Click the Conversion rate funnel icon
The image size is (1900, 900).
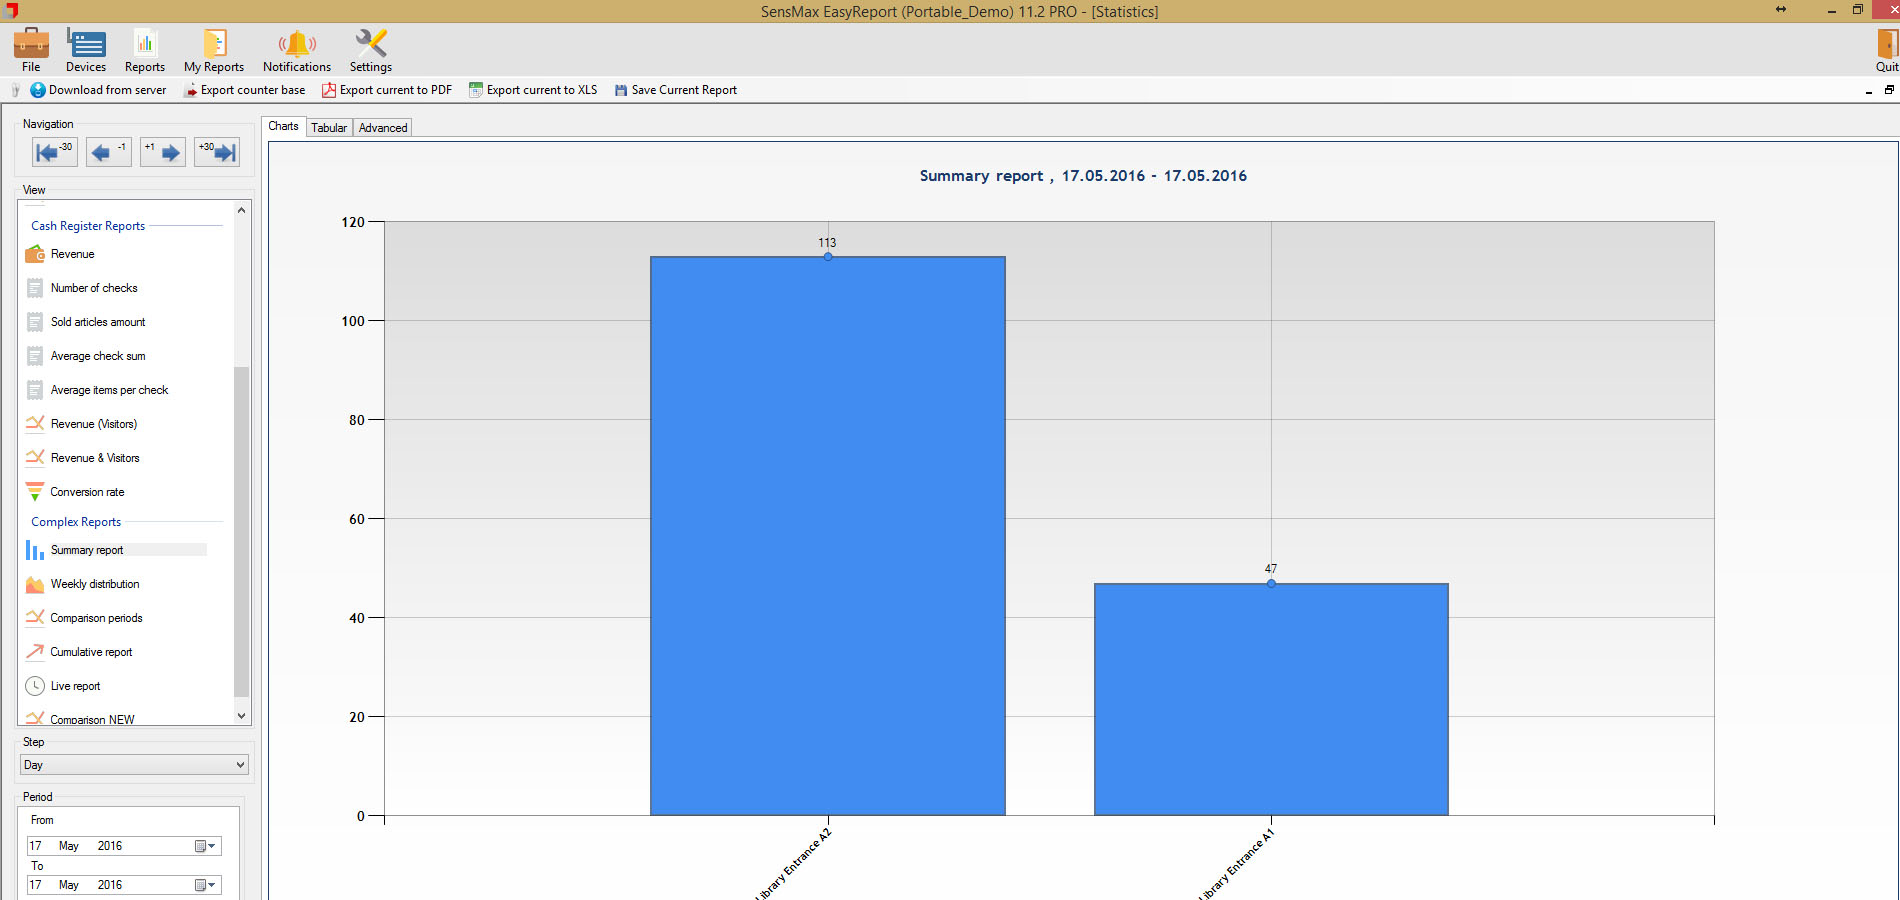(x=35, y=492)
